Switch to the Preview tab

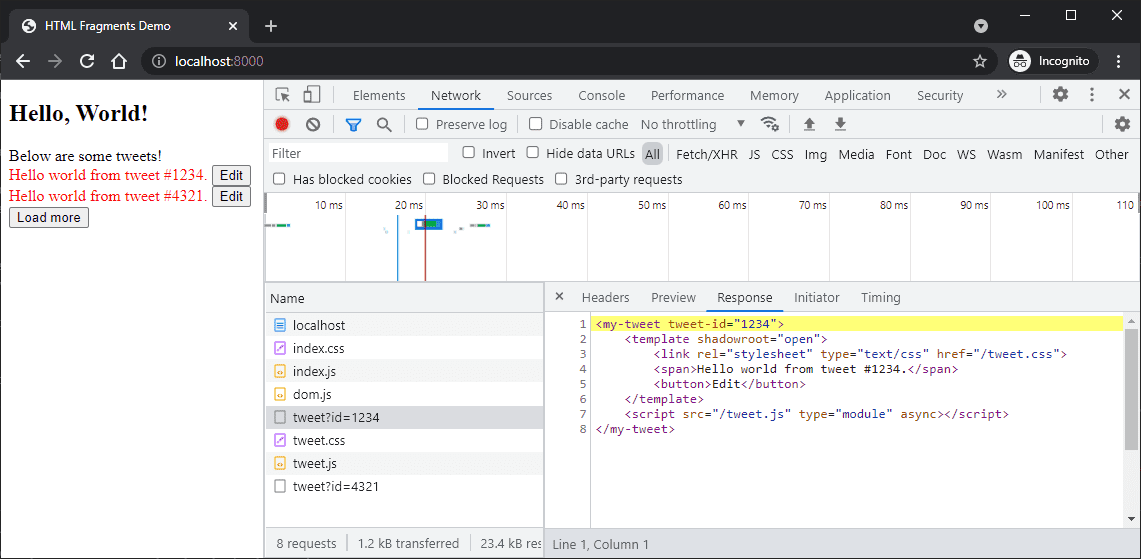[x=673, y=297]
